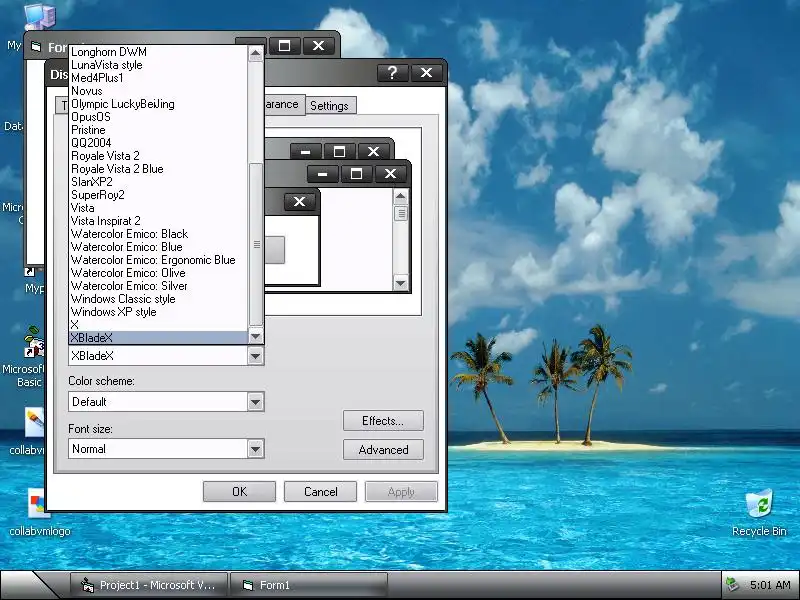Select Windows XP style
This screenshot has width=800, height=600.
[158, 312]
